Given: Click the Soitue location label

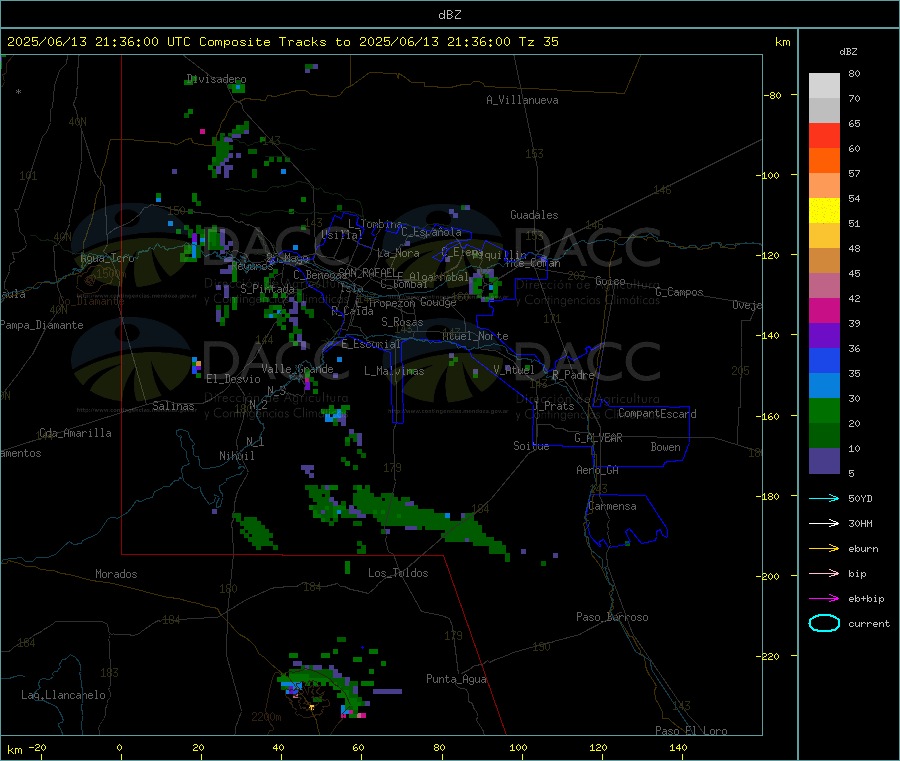Looking at the screenshot, I should pos(531,446).
